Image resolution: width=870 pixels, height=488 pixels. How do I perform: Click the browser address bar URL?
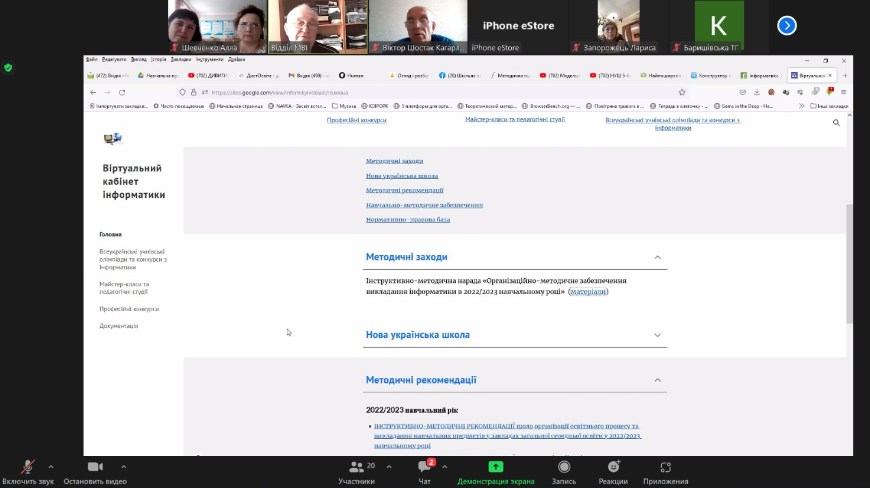tap(280, 93)
